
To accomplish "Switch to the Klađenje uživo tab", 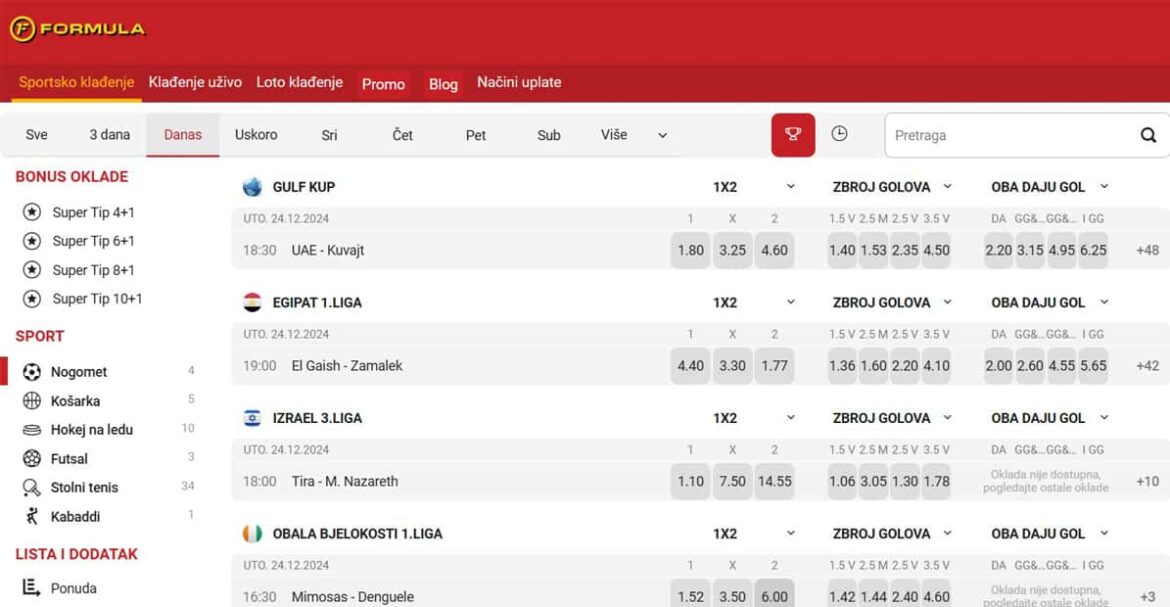I will [x=196, y=82].
